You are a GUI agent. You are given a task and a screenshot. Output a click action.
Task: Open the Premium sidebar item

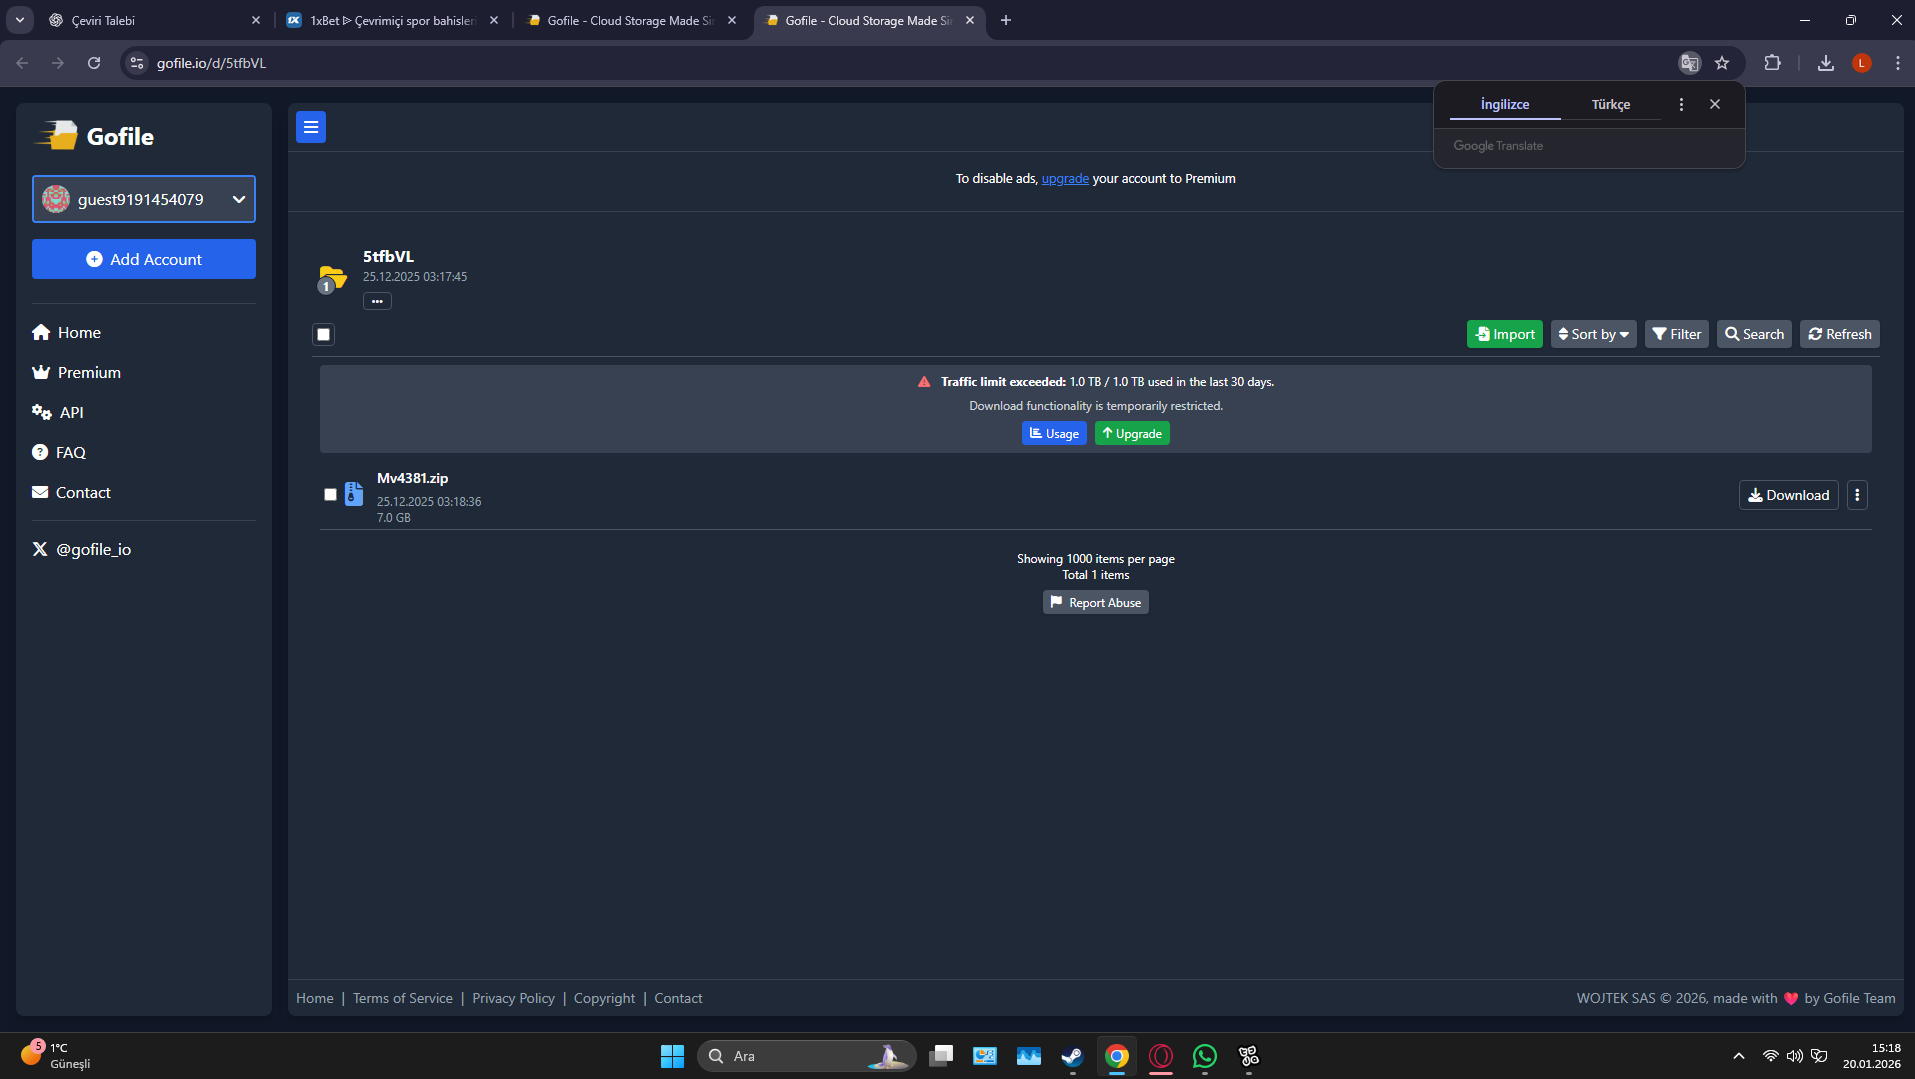click(x=76, y=372)
